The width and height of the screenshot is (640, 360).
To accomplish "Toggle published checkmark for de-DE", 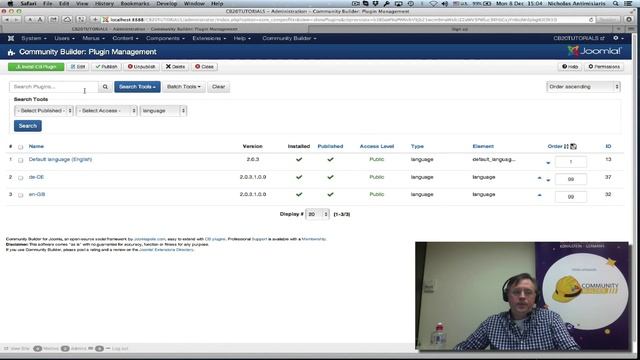I will coord(330,177).
